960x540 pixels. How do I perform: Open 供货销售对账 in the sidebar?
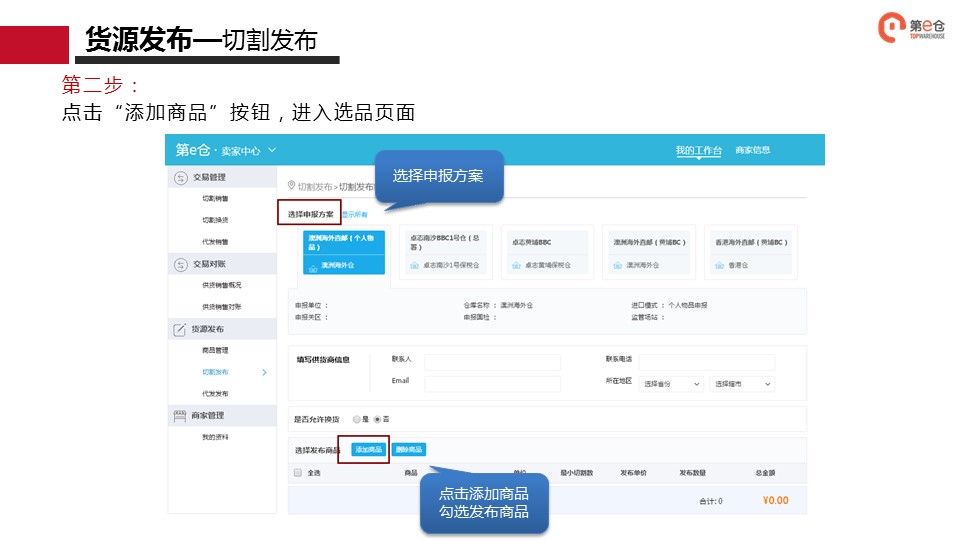(222, 307)
